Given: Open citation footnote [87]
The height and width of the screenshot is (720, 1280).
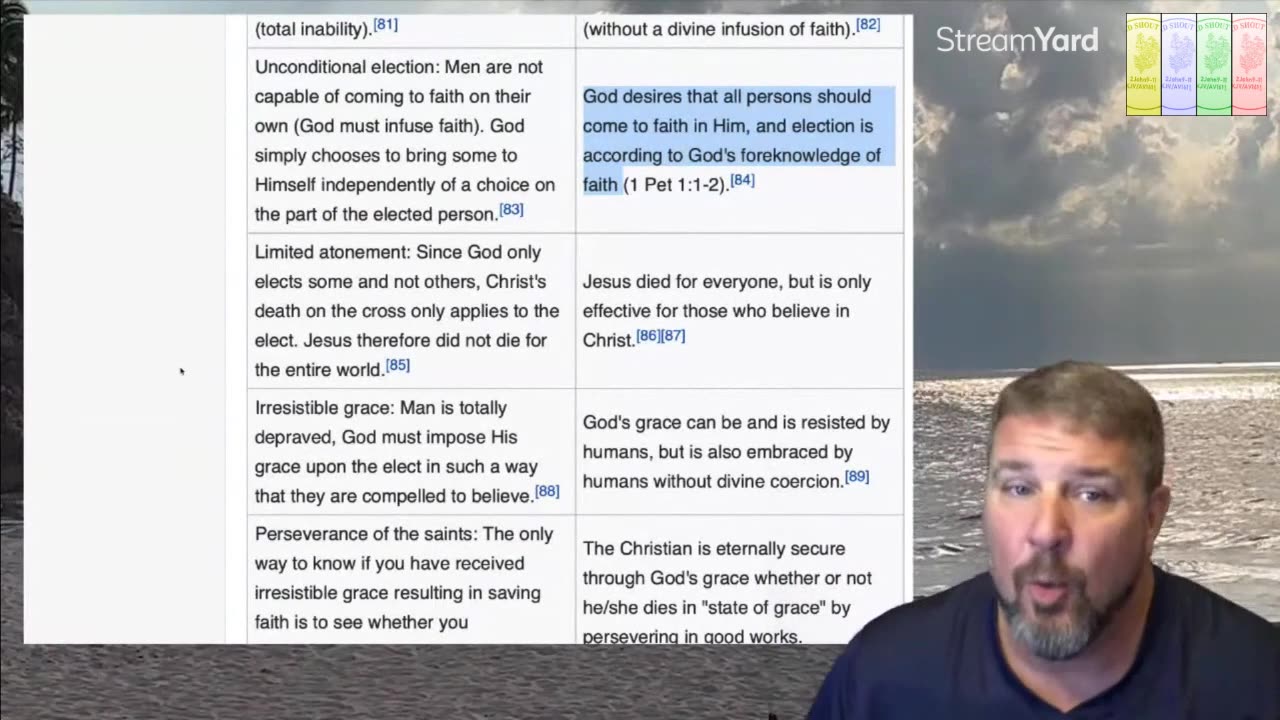Looking at the screenshot, I should click(x=673, y=336).
